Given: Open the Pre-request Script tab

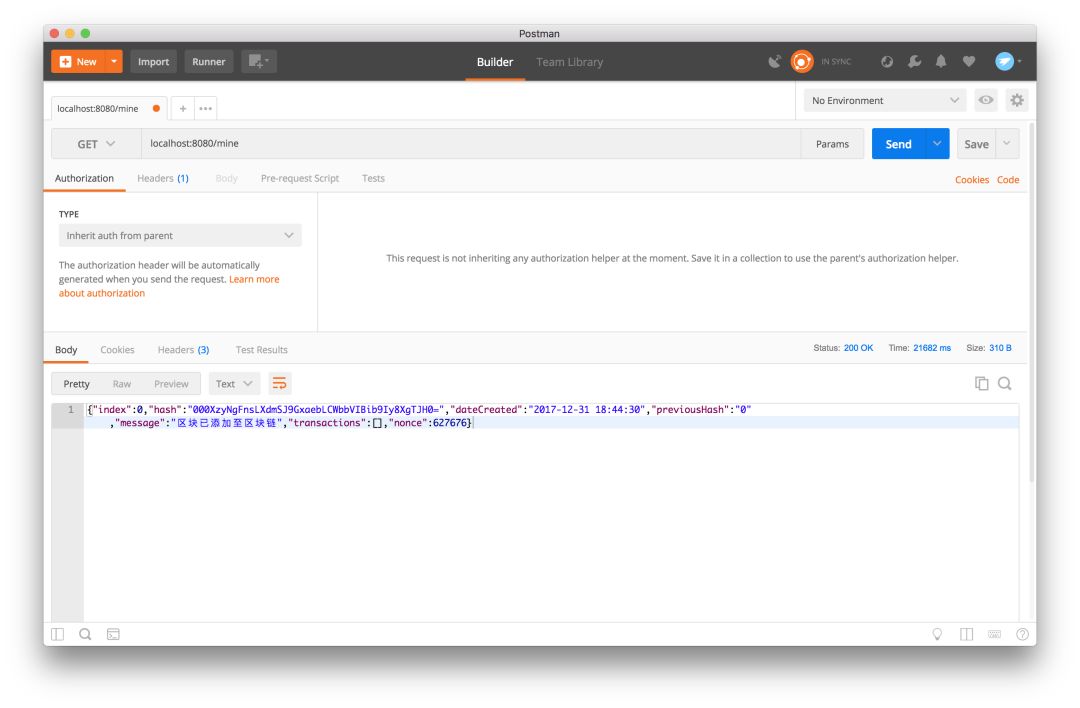Looking at the screenshot, I should point(300,178).
